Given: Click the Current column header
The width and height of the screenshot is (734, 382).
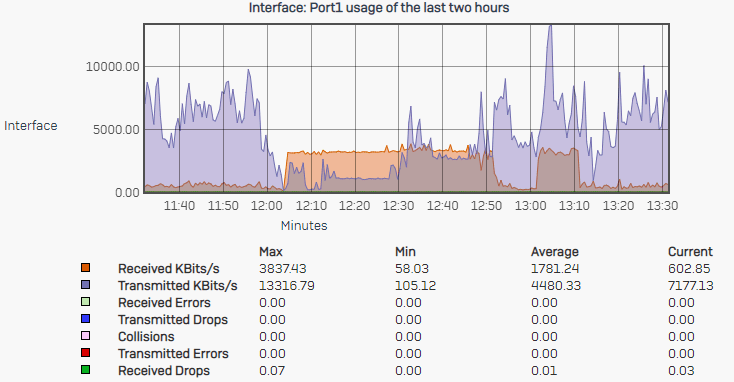Looking at the screenshot, I should (690, 252).
